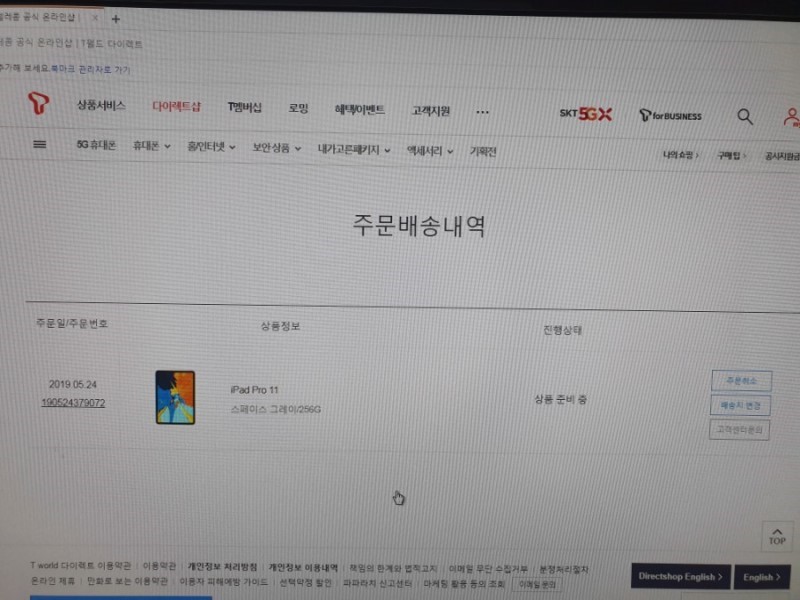Click 주문취소 button
Image resolution: width=800 pixels, height=600 pixels.
pos(741,381)
